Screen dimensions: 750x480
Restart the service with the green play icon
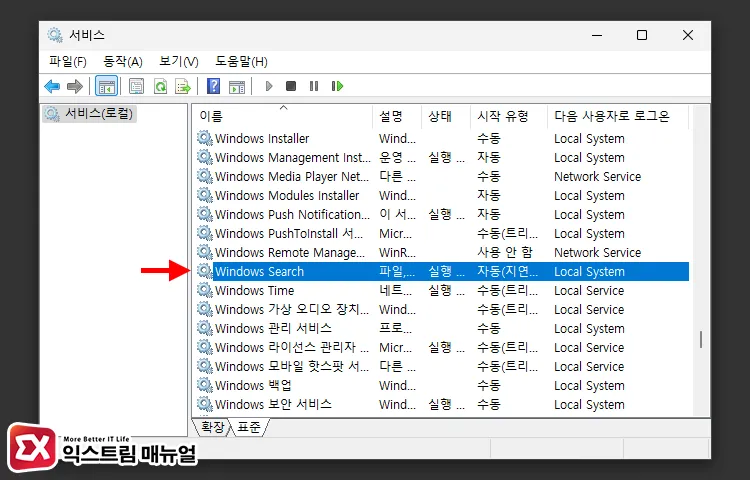[x=337, y=86]
